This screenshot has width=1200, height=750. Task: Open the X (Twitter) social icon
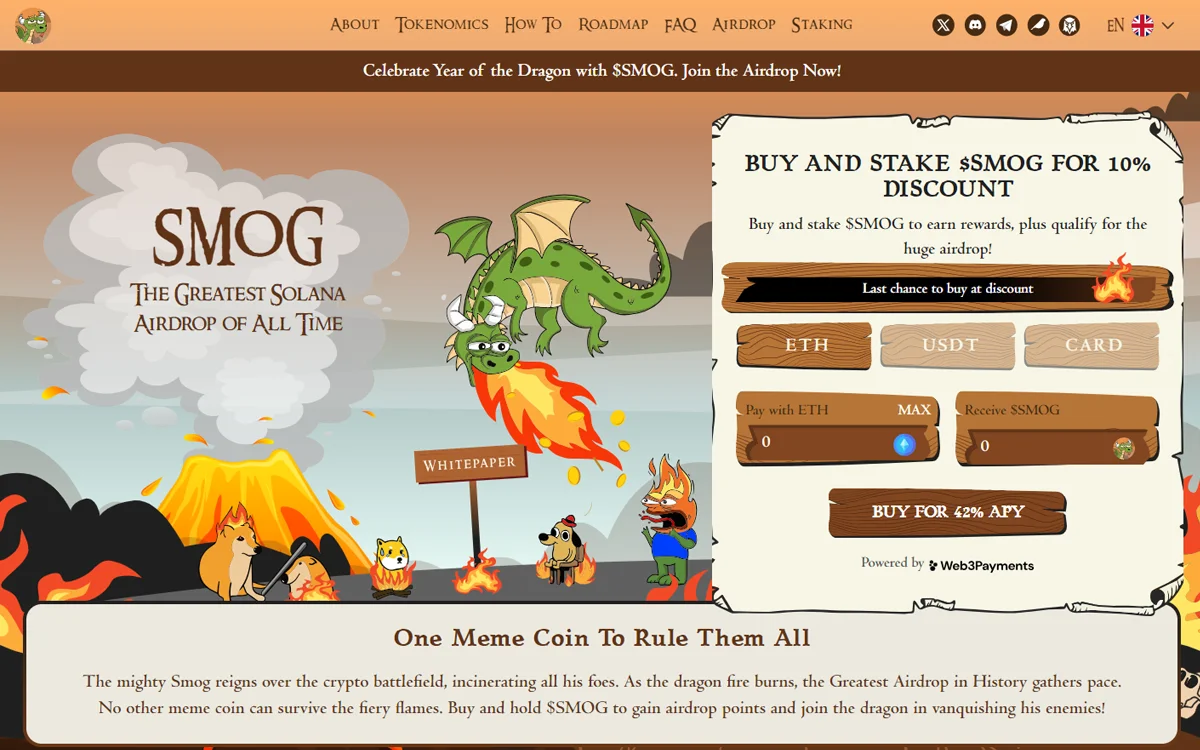[943, 25]
